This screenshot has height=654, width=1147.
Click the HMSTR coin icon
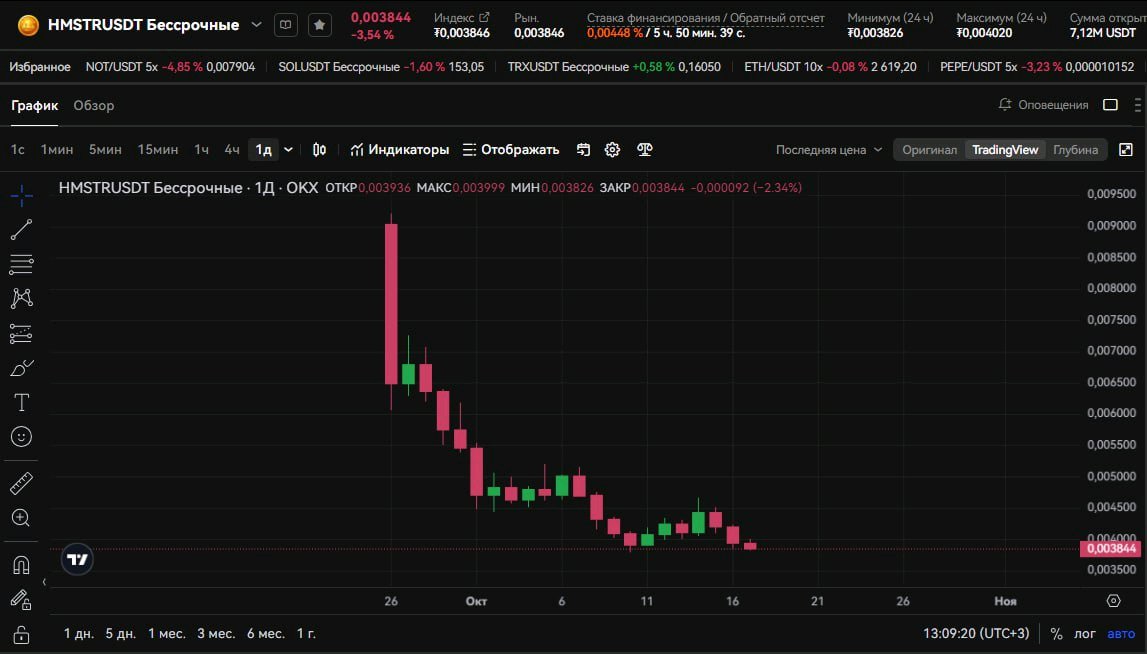(28, 25)
